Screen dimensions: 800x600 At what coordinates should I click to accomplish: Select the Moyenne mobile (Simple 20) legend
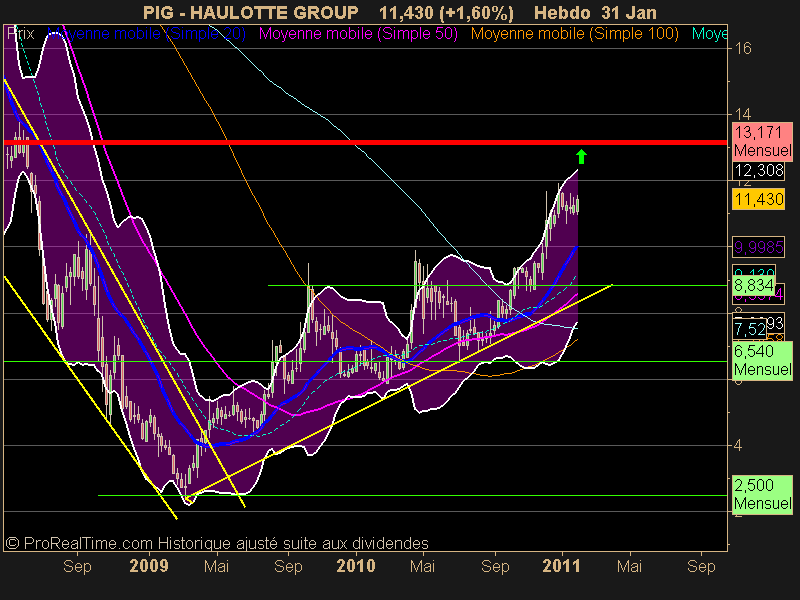point(146,34)
